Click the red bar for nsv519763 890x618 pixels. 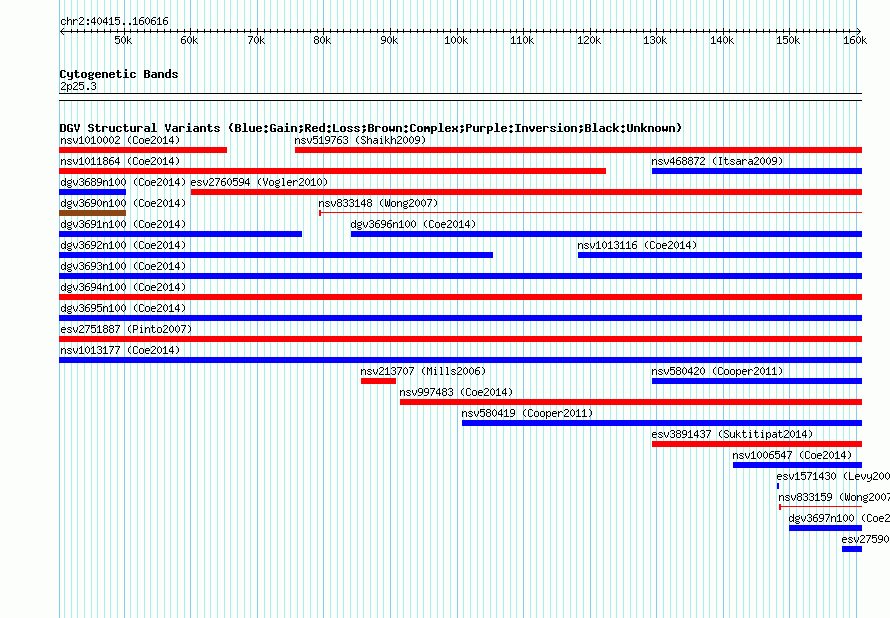click(578, 150)
